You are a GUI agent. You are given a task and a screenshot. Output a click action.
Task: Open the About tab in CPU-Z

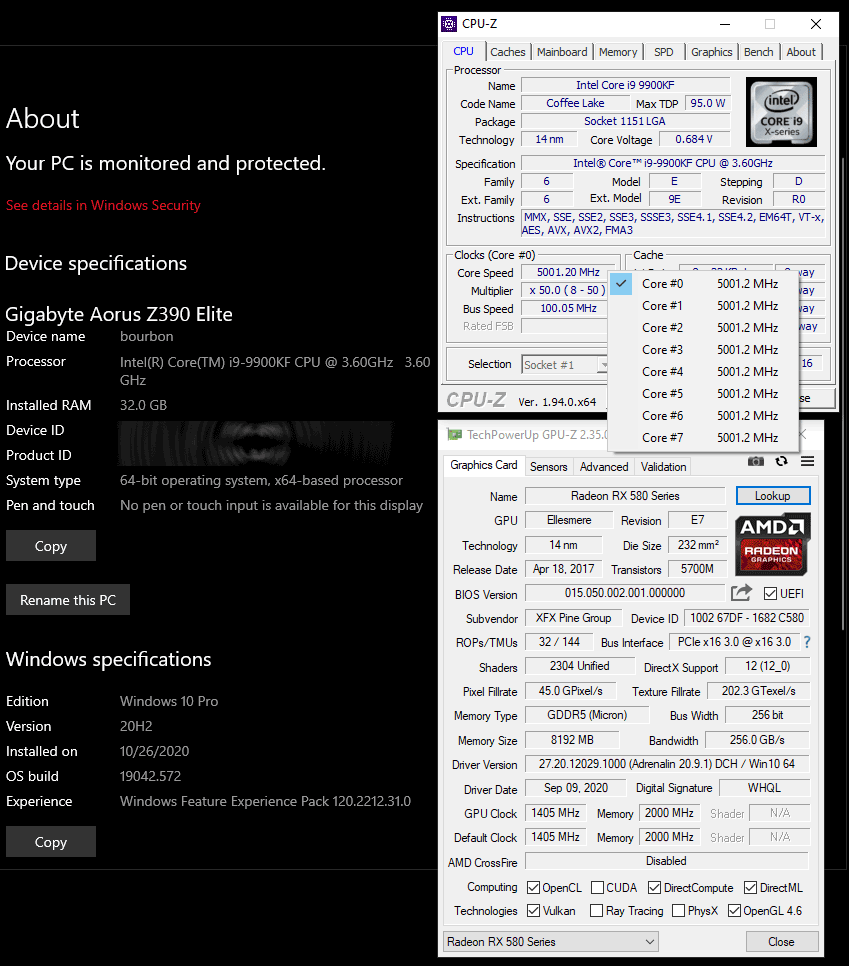[x=801, y=52]
